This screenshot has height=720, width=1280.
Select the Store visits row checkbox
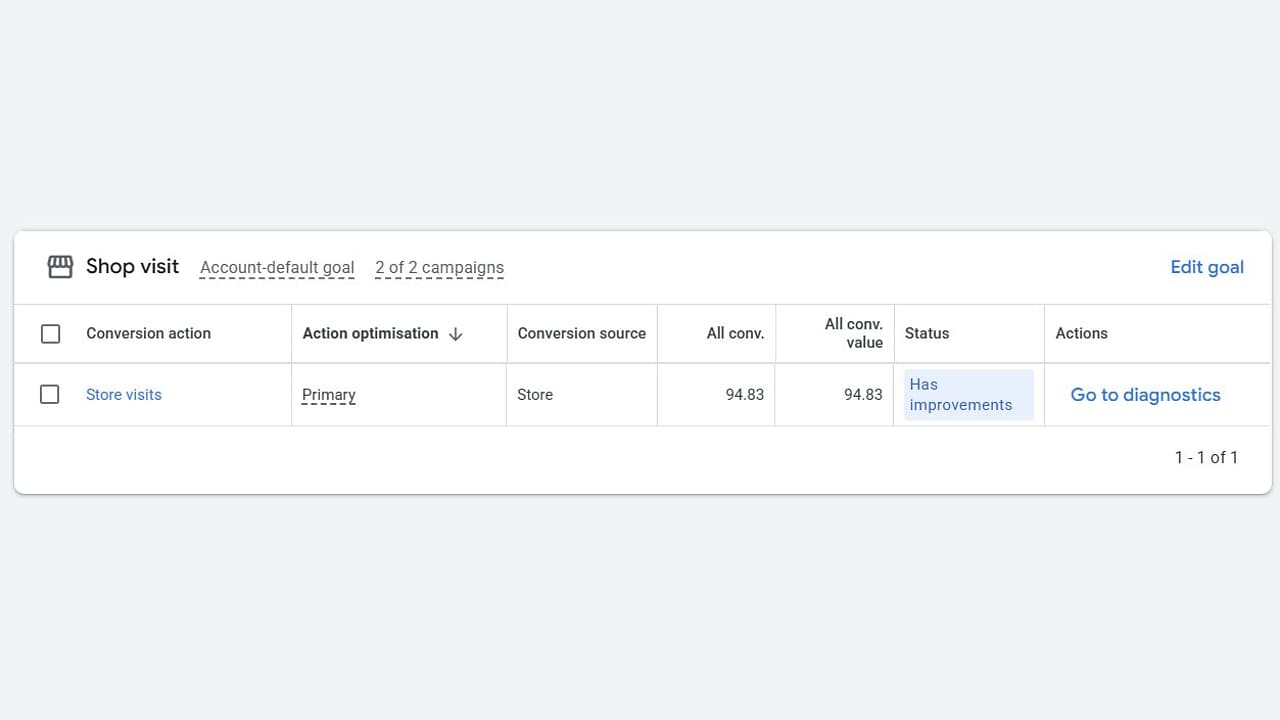(50, 394)
